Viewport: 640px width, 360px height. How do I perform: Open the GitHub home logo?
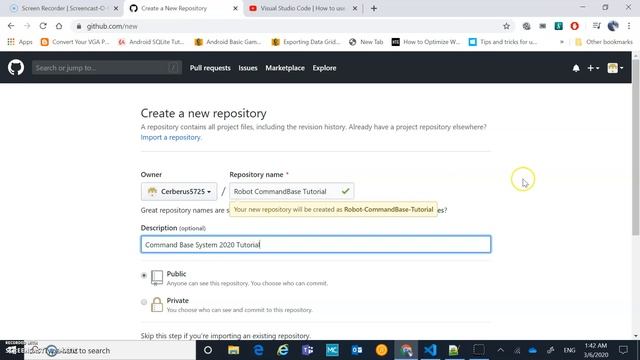click(16, 68)
